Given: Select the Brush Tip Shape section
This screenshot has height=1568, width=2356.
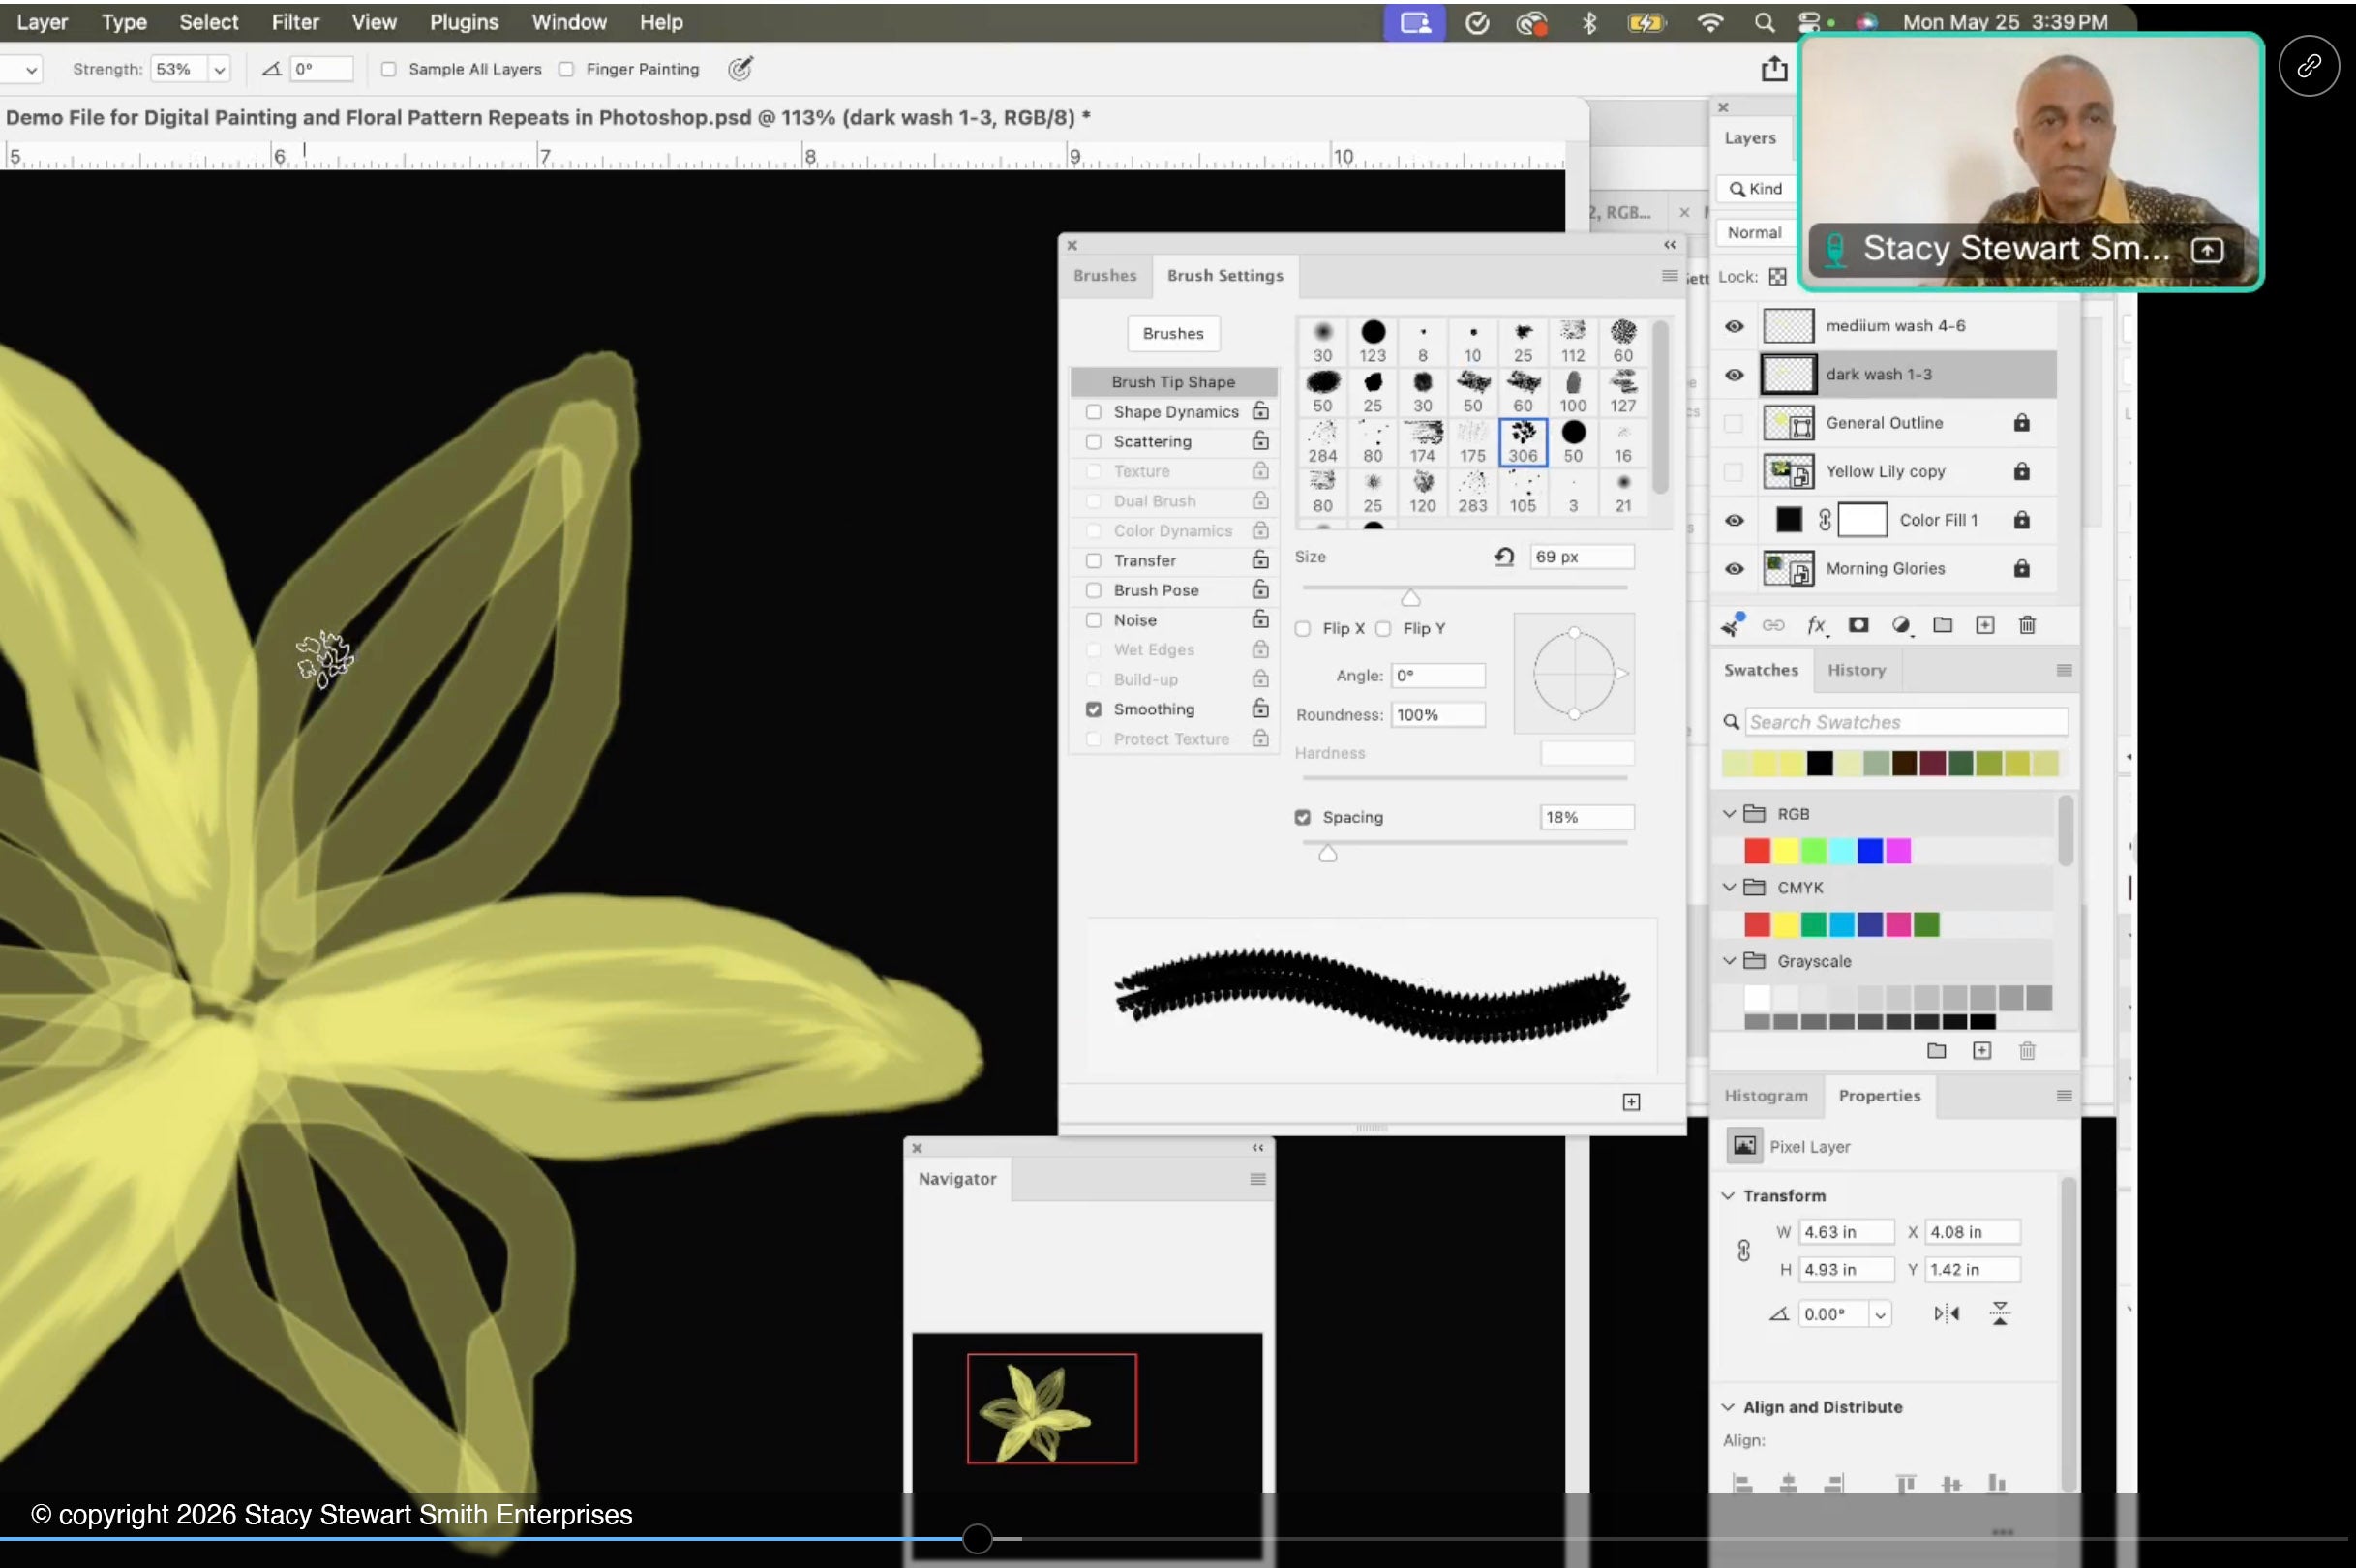Looking at the screenshot, I should (1173, 382).
